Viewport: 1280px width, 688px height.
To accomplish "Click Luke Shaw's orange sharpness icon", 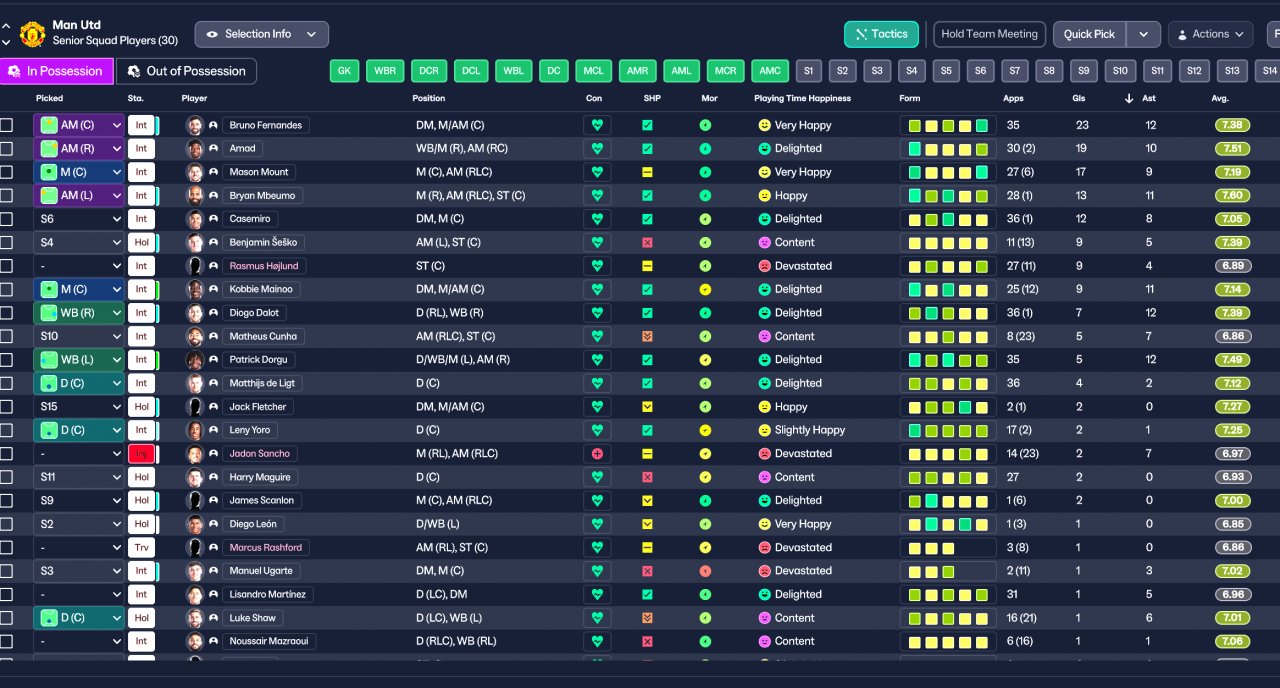I will point(647,618).
